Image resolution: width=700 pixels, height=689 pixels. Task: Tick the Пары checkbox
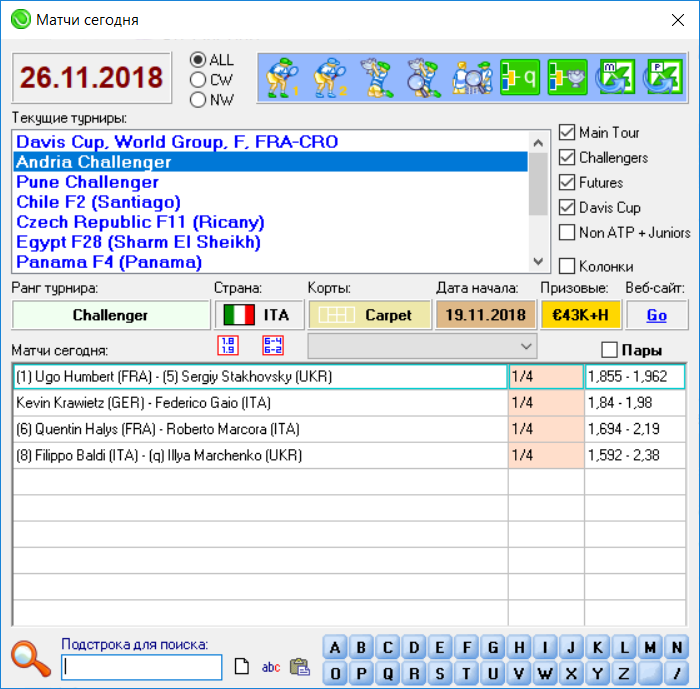609,350
